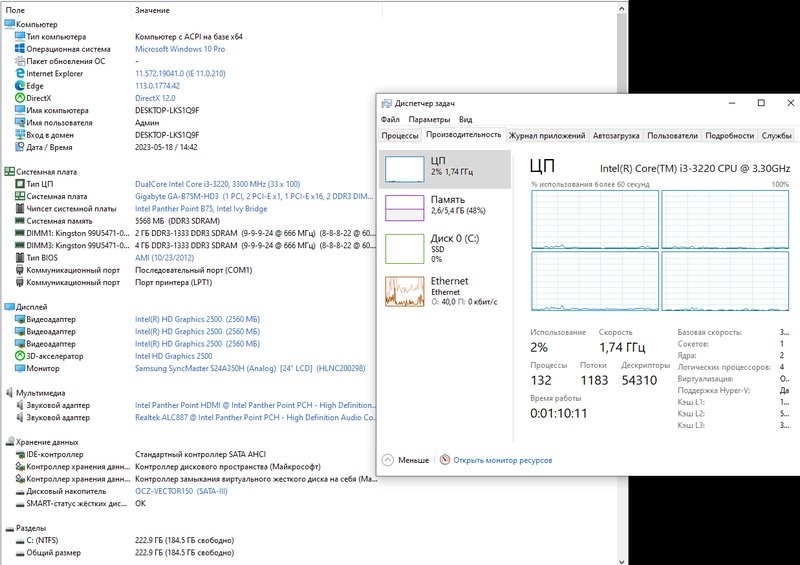Switch to the Журнал приложений tab

[547, 136]
